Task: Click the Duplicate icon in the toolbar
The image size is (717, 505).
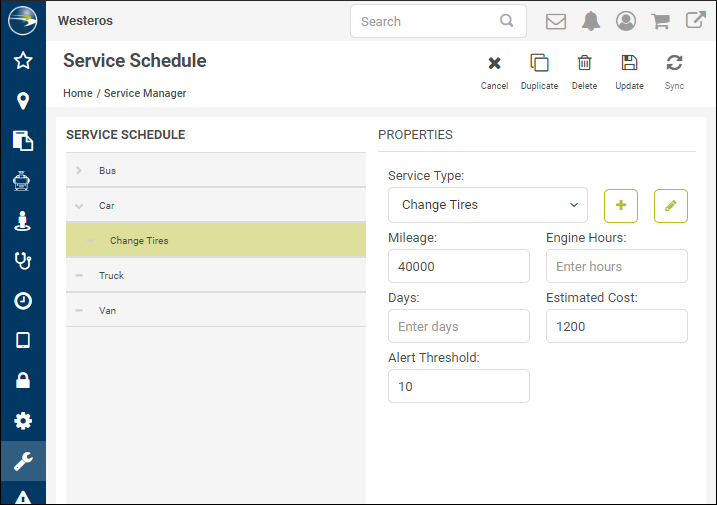Action: (x=539, y=64)
